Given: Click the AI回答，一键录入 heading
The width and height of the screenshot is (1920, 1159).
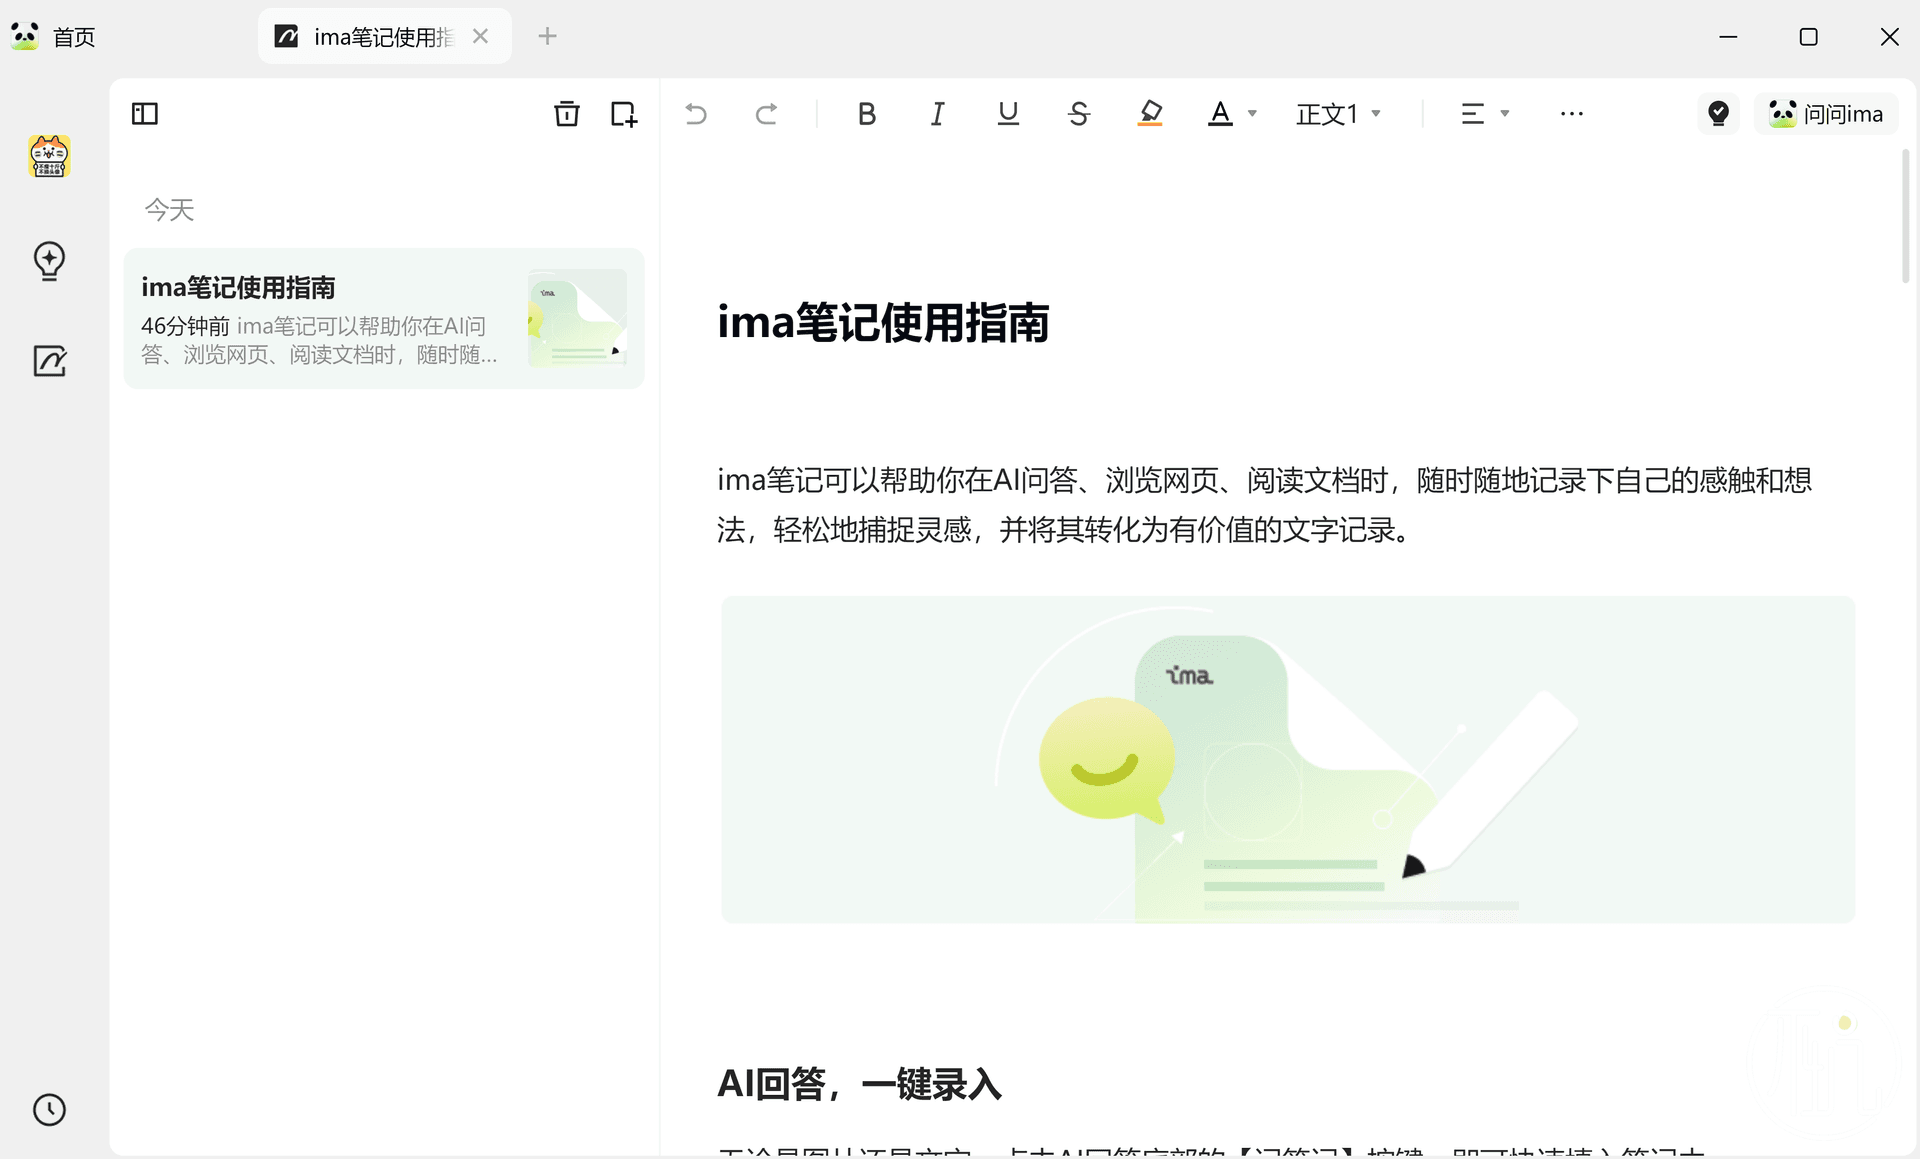Looking at the screenshot, I should click(860, 1084).
